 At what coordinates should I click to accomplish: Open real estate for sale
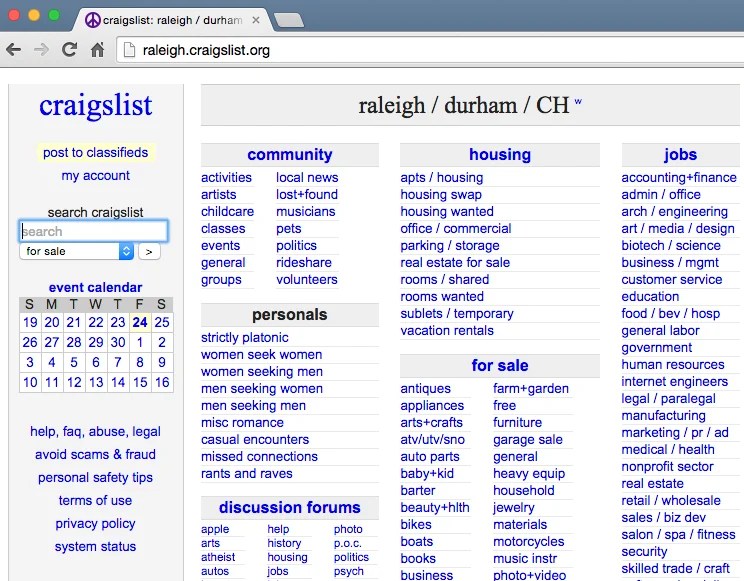tap(455, 262)
